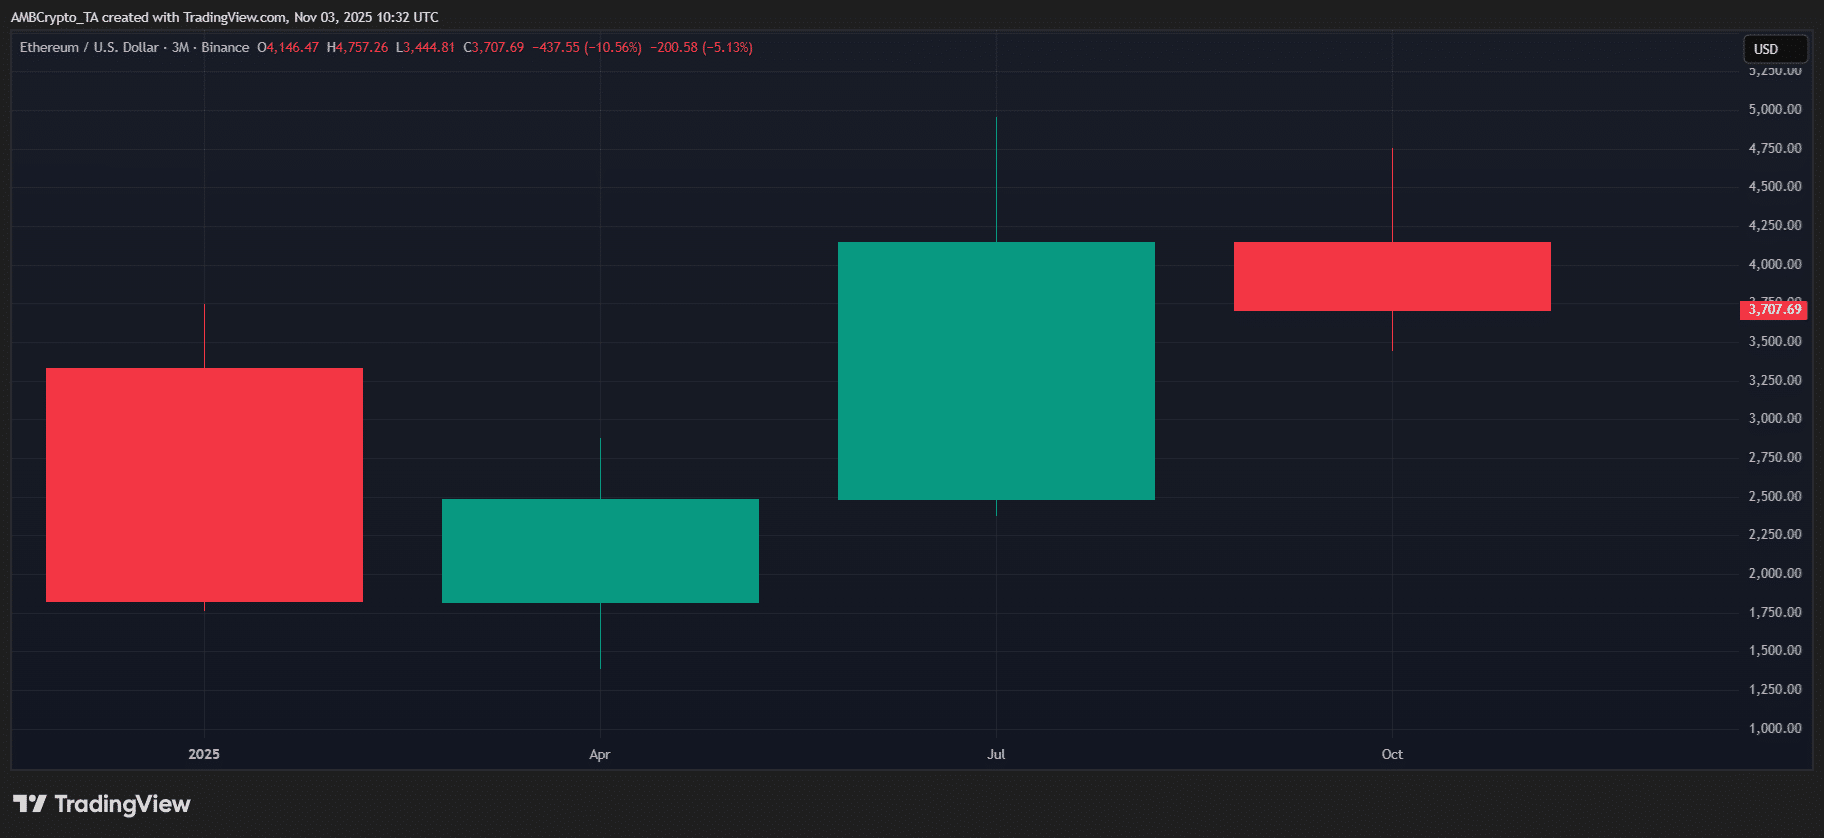The image size is (1824, 838).
Task: Click the high value H4,757.26 in the header
Action: point(358,47)
